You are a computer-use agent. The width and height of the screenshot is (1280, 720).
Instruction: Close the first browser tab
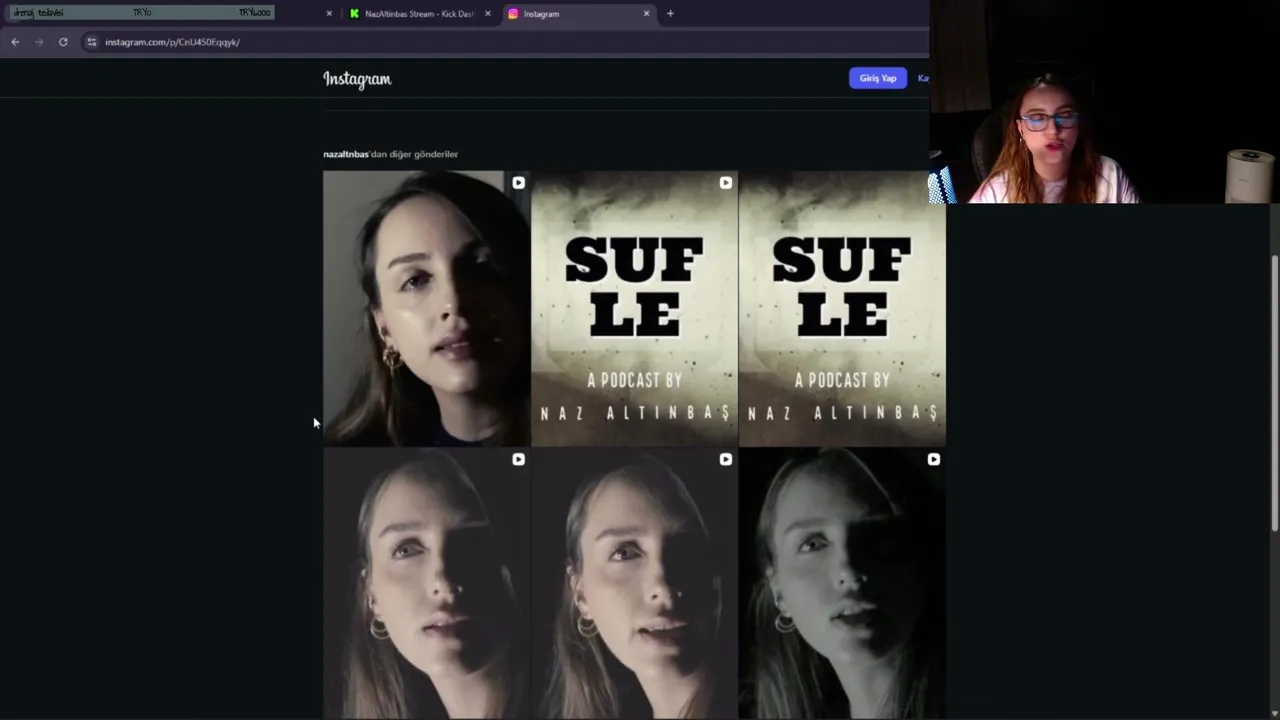point(329,14)
